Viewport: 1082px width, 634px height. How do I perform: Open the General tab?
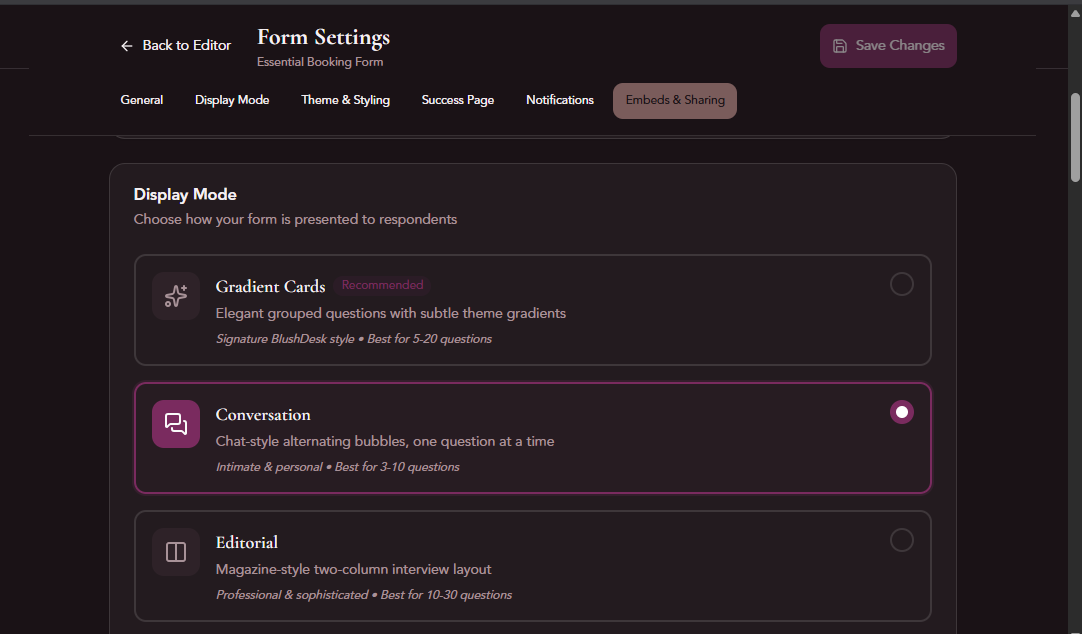pos(142,100)
